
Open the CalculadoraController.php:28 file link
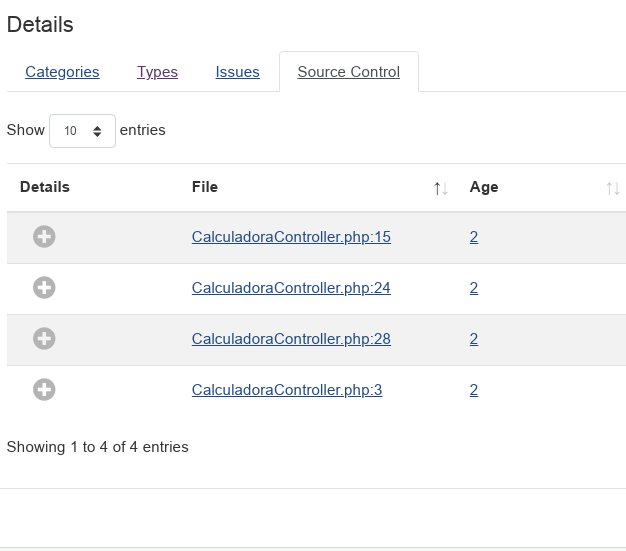pos(291,339)
